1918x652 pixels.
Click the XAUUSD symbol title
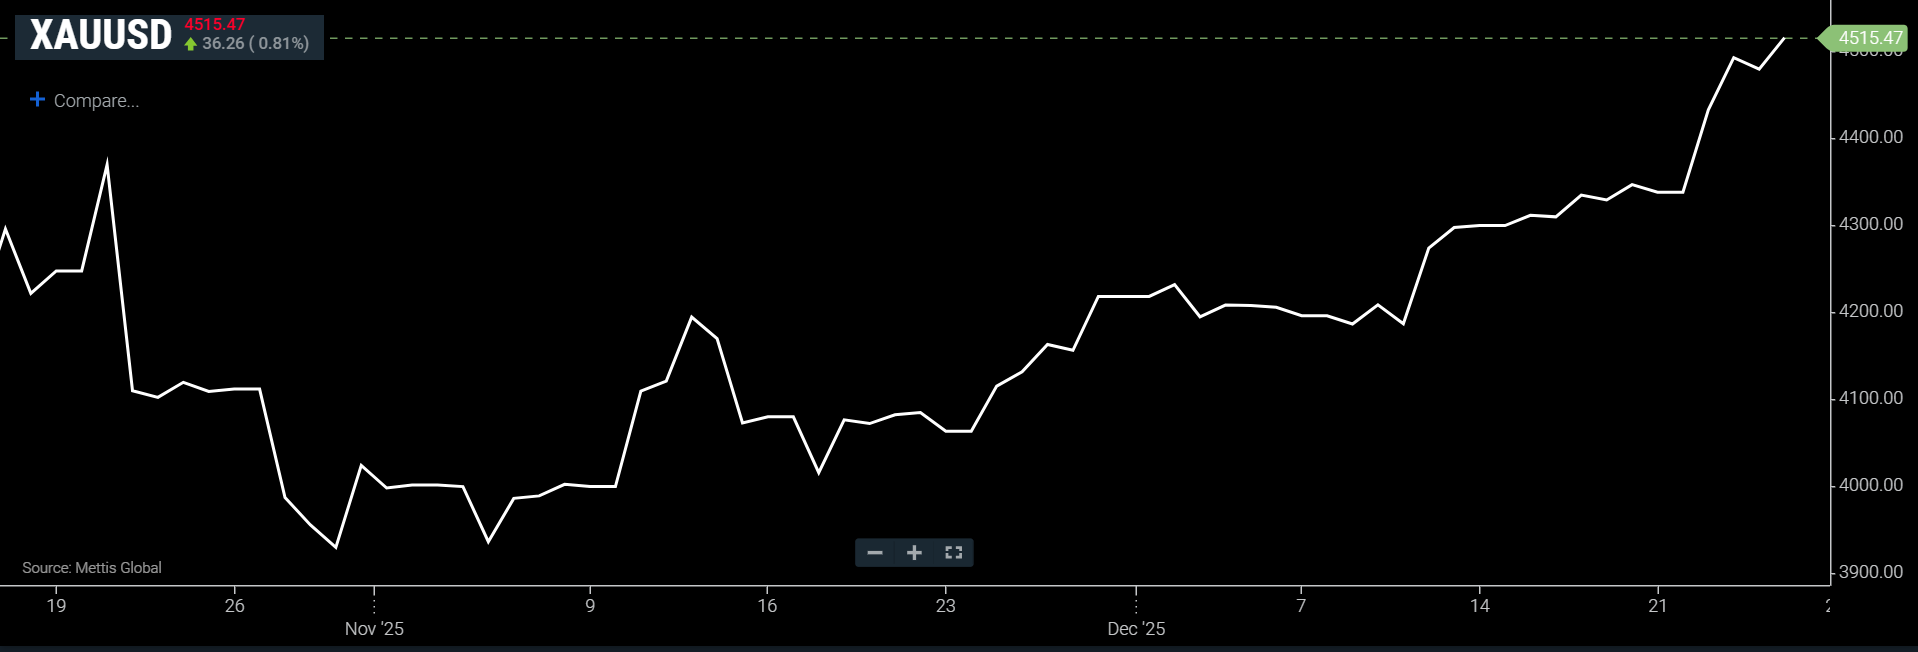(101, 36)
